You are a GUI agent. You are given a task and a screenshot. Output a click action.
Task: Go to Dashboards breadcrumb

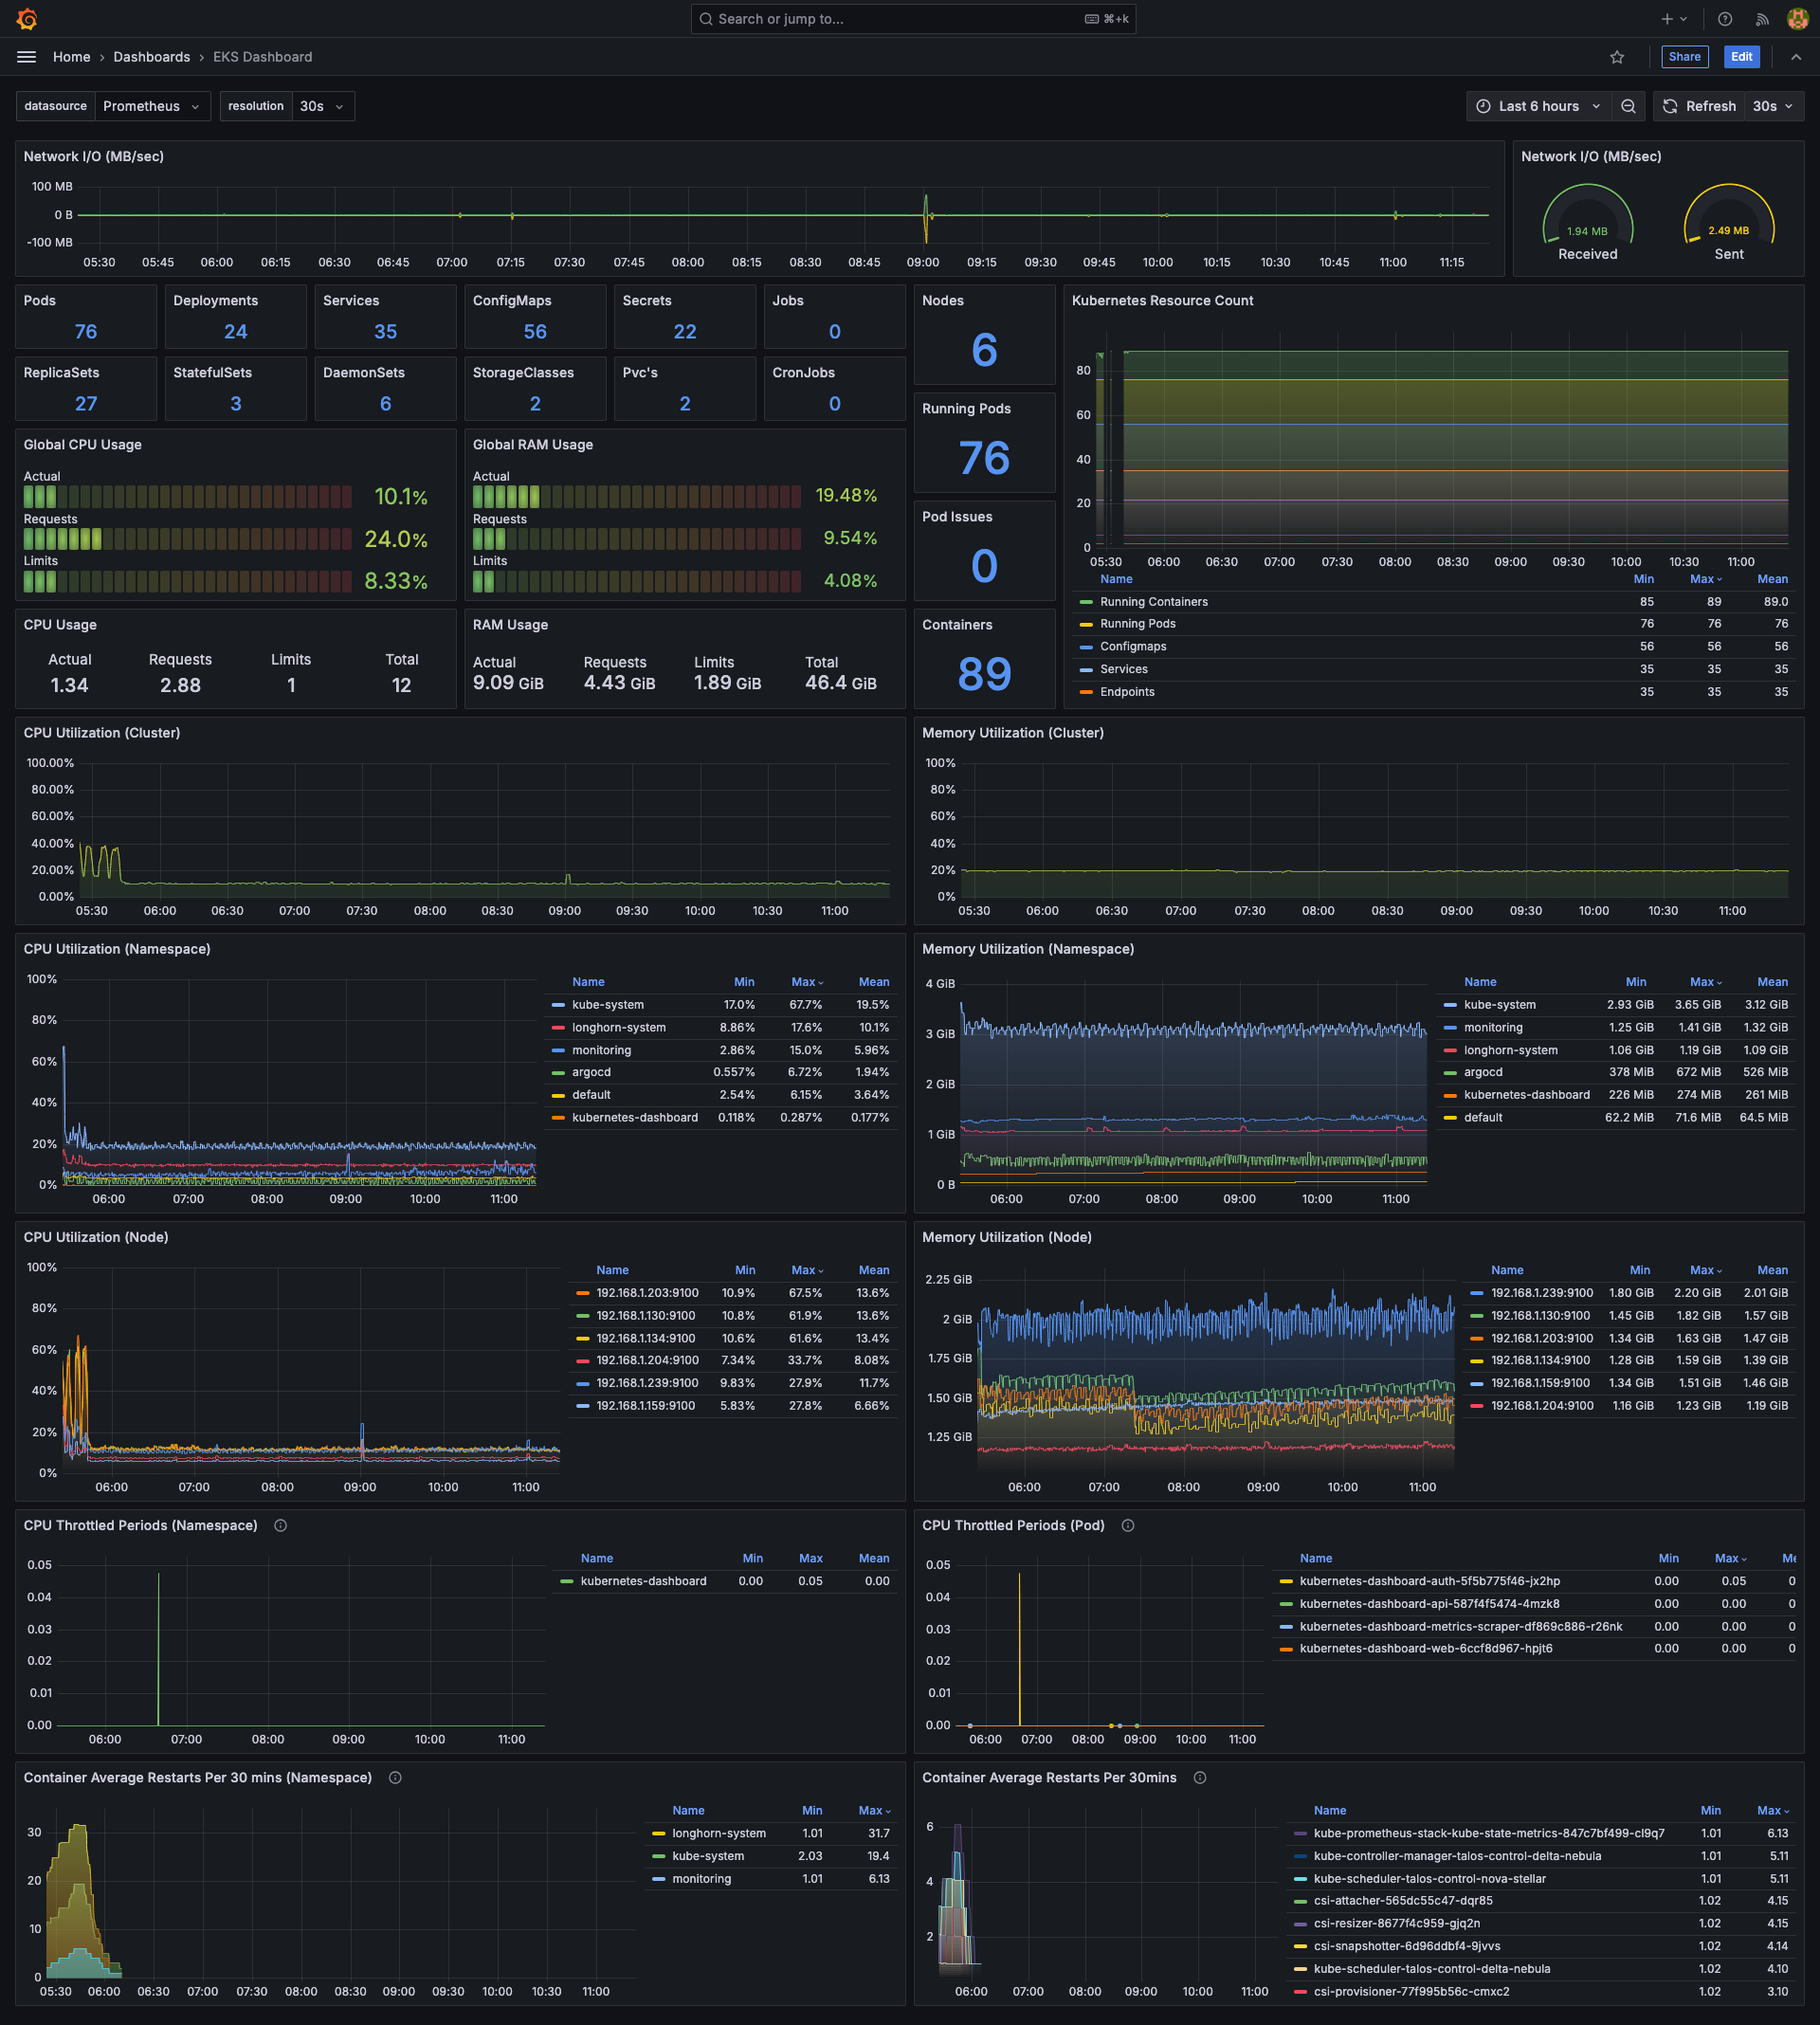[x=151, y=57]
